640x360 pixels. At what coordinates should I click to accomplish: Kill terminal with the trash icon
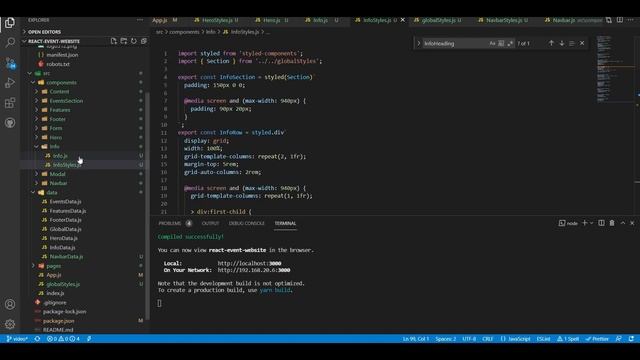pyautogui.click(x=612, y=223)
